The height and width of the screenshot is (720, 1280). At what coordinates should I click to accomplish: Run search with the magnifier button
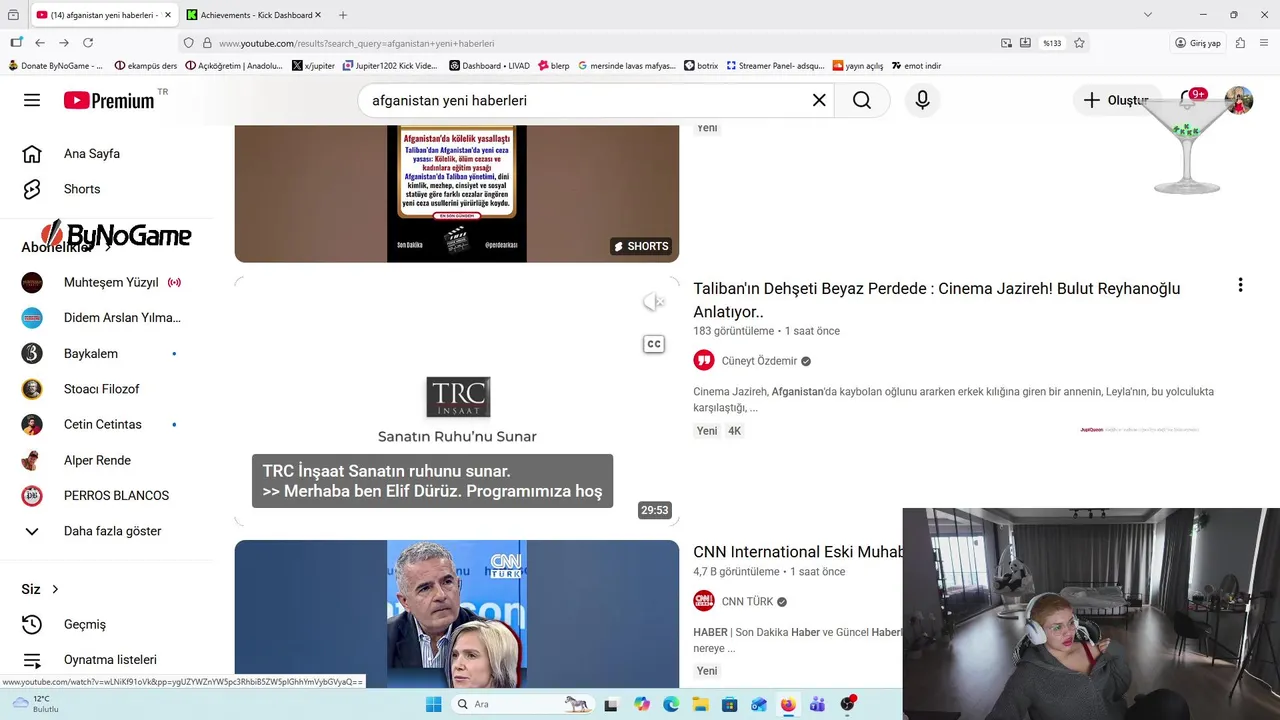pyautogui.click(x=862, y=100)
